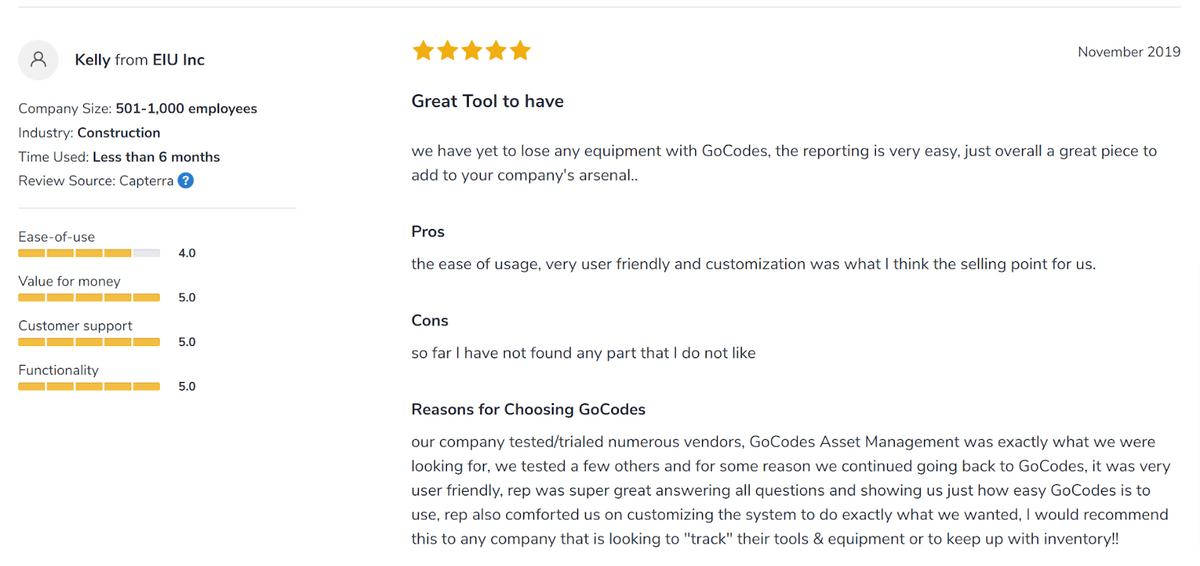Click the November 2019 review date
The width and height of the screenshot is (1200, 566).
coord(1129,52)
